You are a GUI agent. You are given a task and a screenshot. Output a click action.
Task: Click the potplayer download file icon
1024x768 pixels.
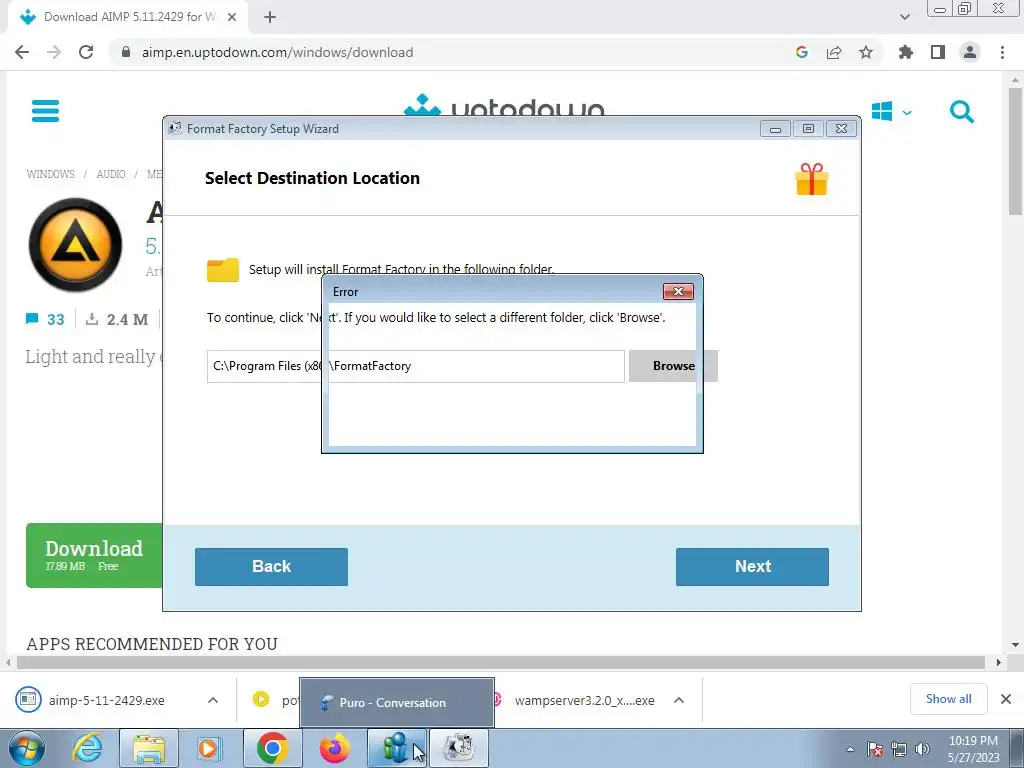point(261,699)
